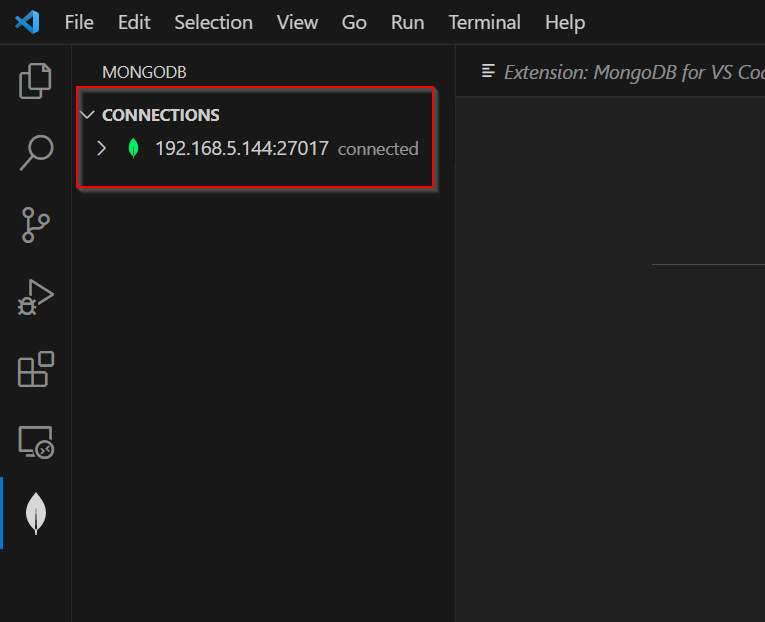Open the Help menu
The height and width of the screenshot is (622, 765).
click(x=565, y=22)
